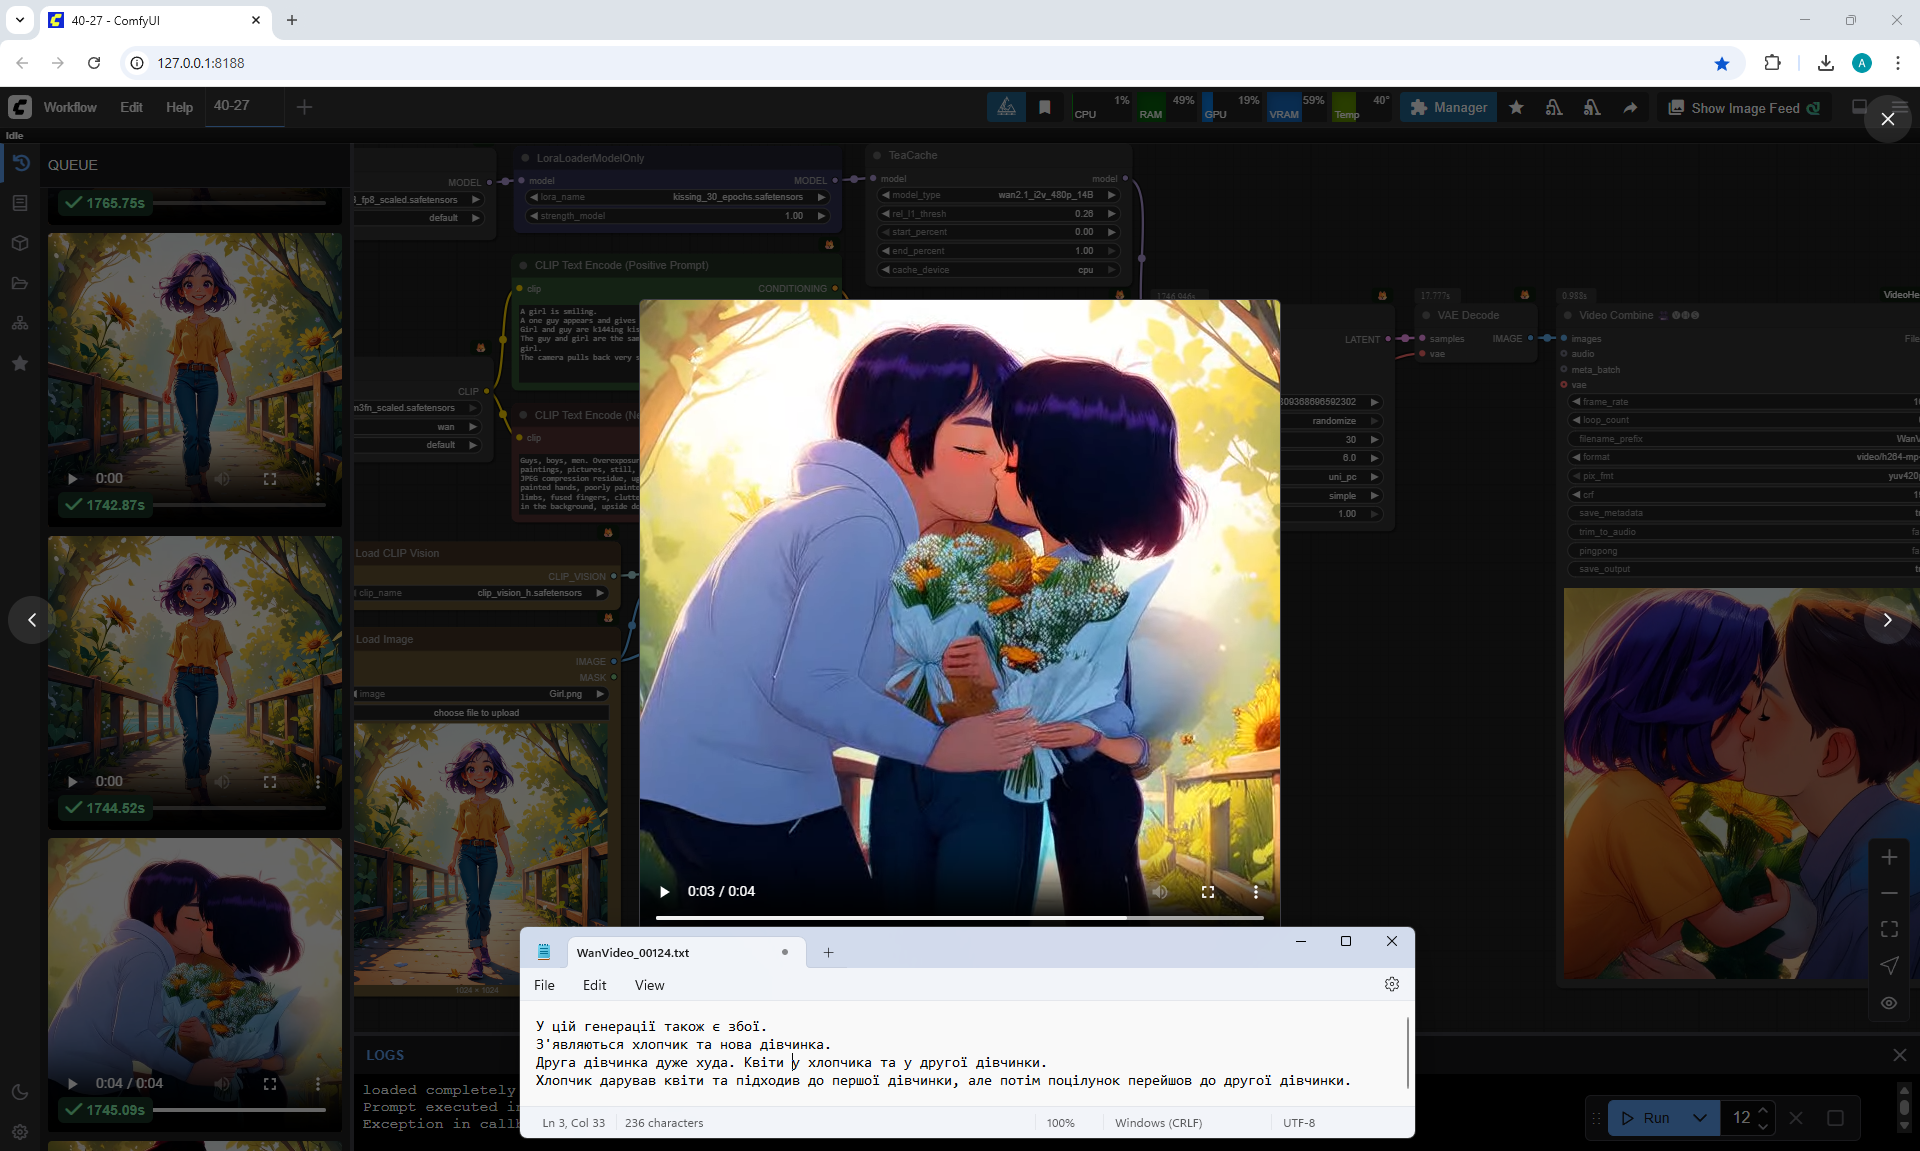The width and height of the screenshot is (1920, 1151).
Task: Click the bookmark icon in top toolbar
Action: (x=1044, y=107)
